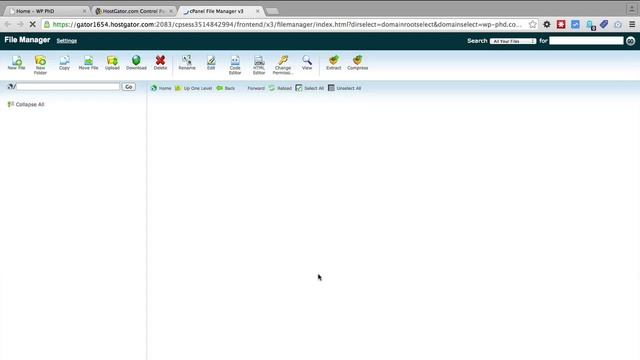Click the directory path input field
The image size is (640, 360).
click(x=68, y=87)
